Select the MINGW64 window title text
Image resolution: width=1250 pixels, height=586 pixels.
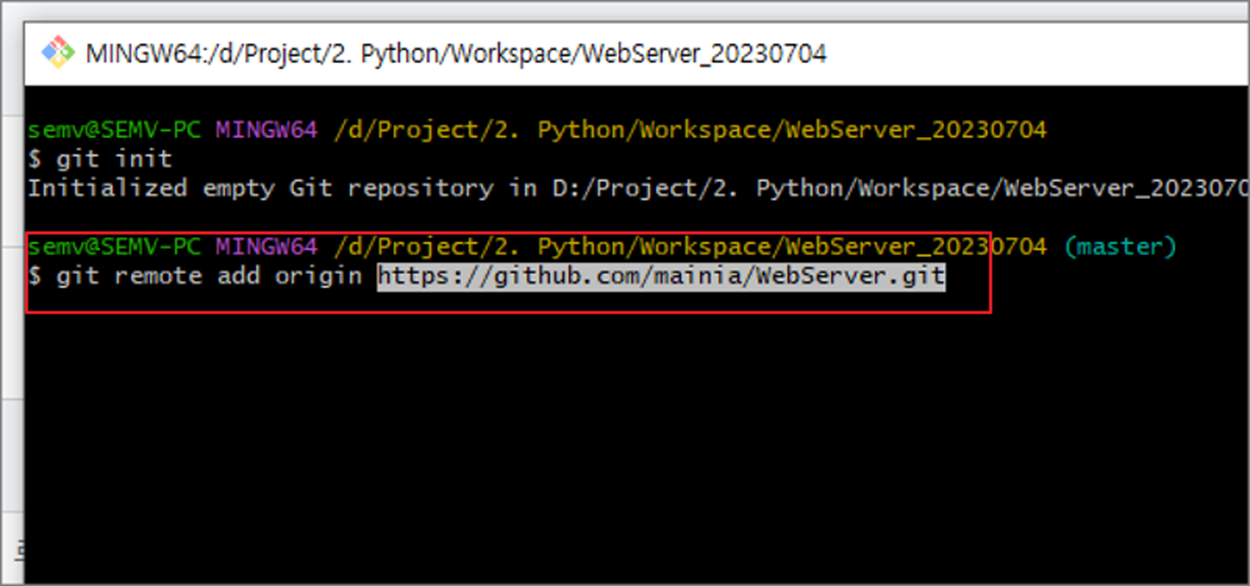(x=456, y=53)
